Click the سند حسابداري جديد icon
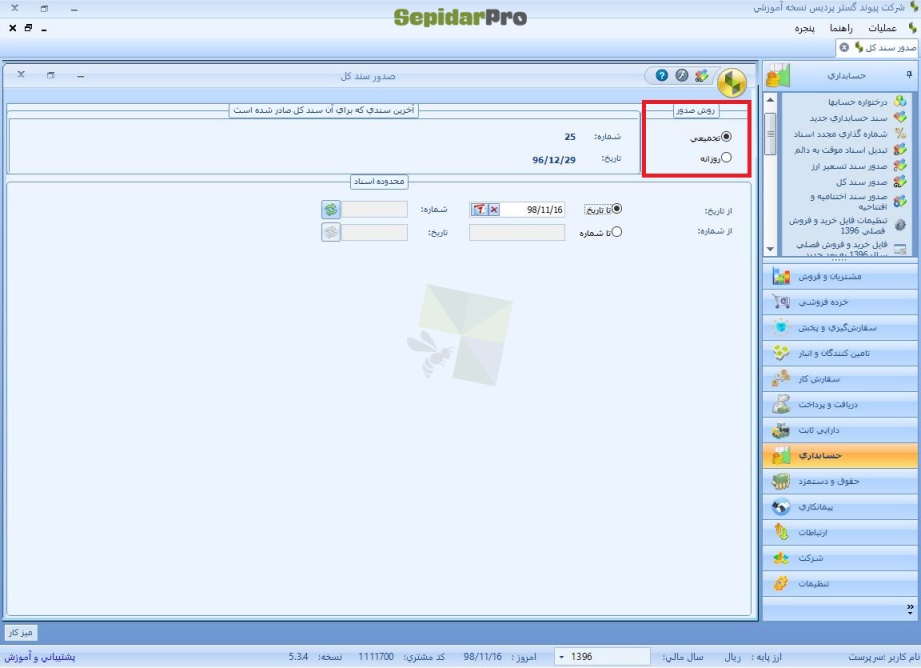The width and height of the screenshot is (921, 668). pyautogui.click(x=899, y=118)
